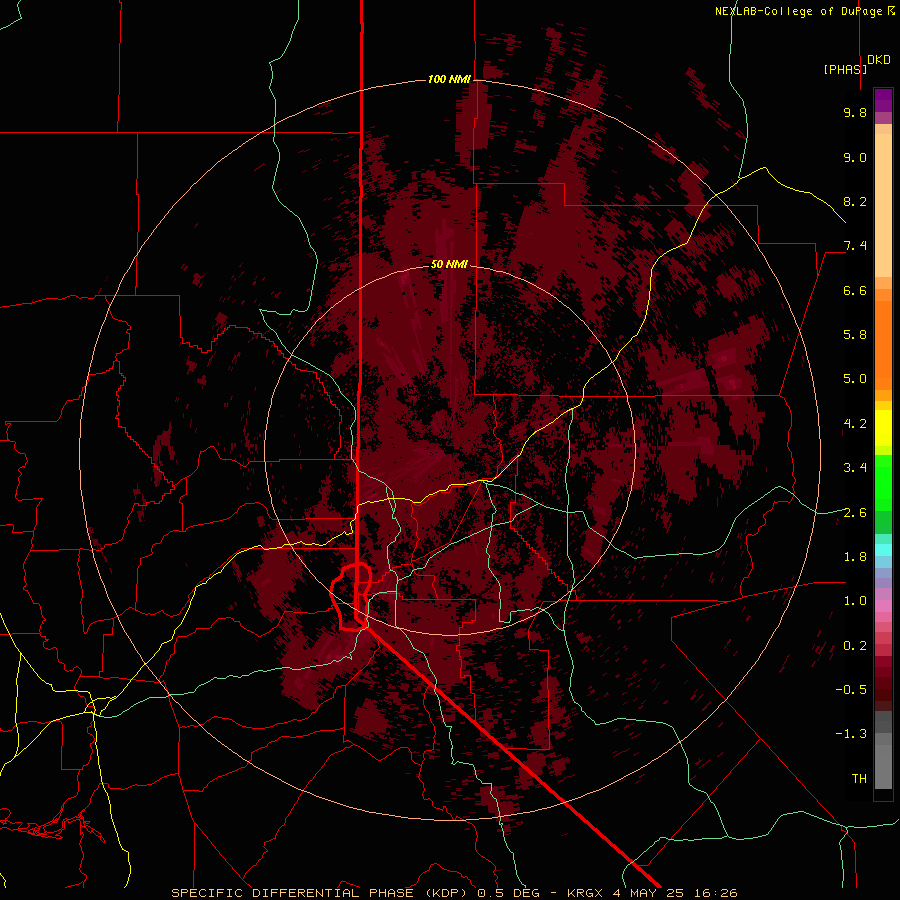900x900 pixels.
Task: Click the 4.2 legend value
Action: (x=855, y=424)
